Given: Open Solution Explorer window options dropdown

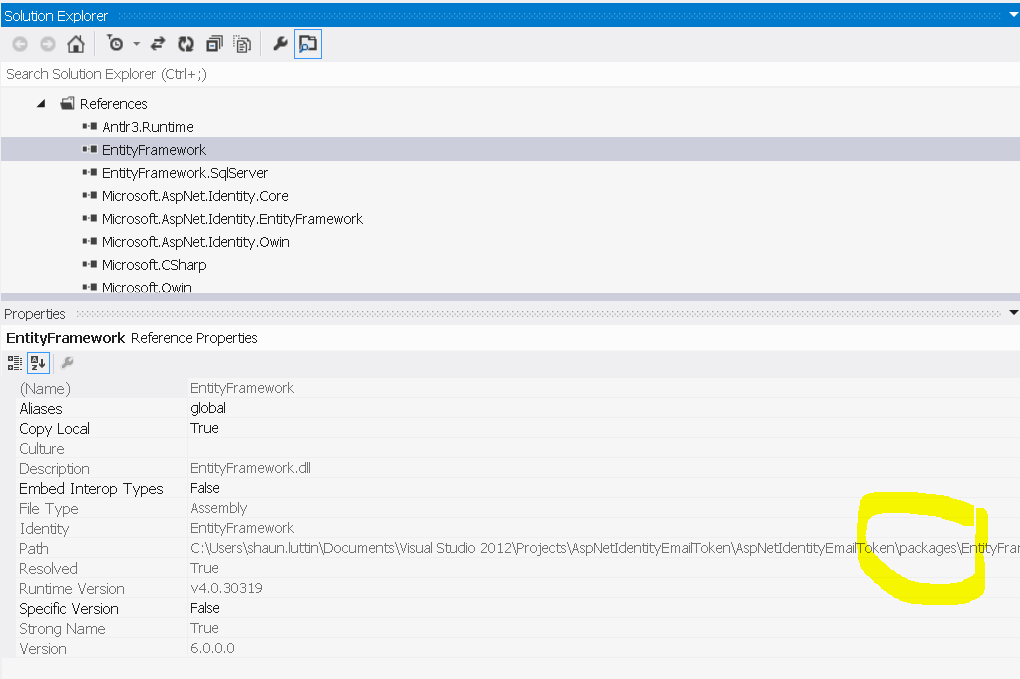Looking at the screenshot, I should click(1013, 14).
